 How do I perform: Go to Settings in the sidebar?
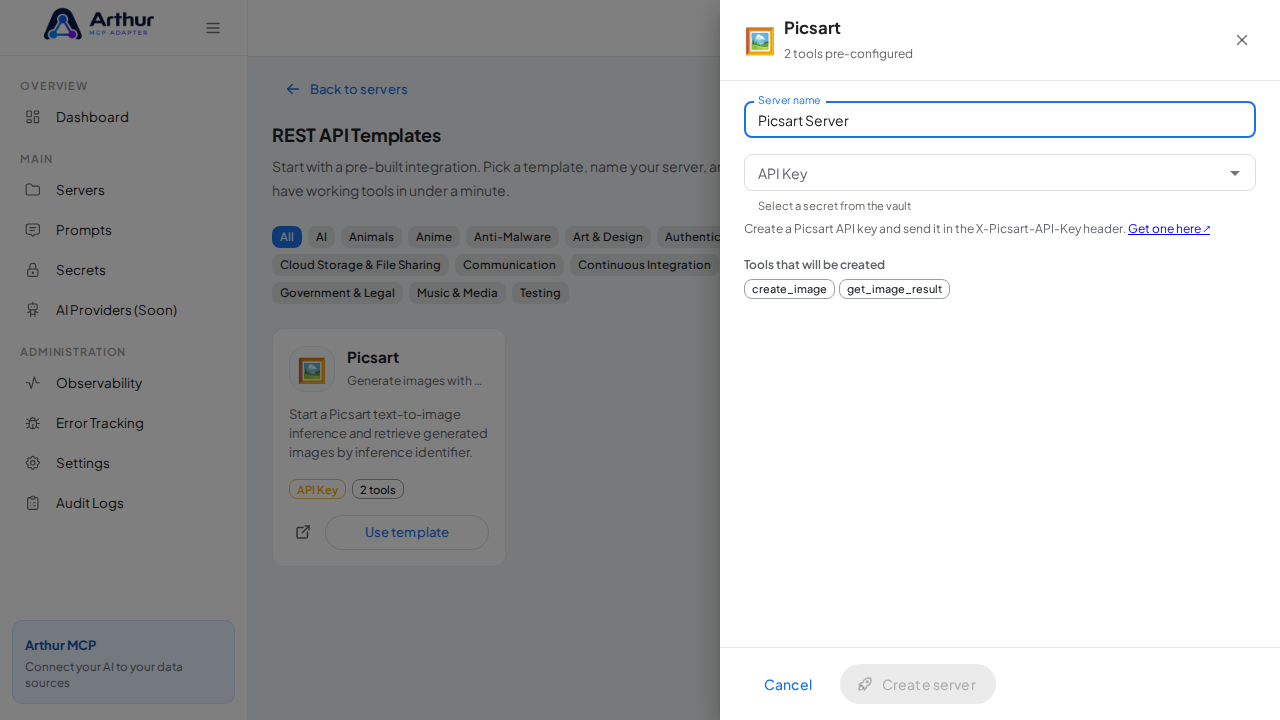pyautogui.click(x=124, y=463)
